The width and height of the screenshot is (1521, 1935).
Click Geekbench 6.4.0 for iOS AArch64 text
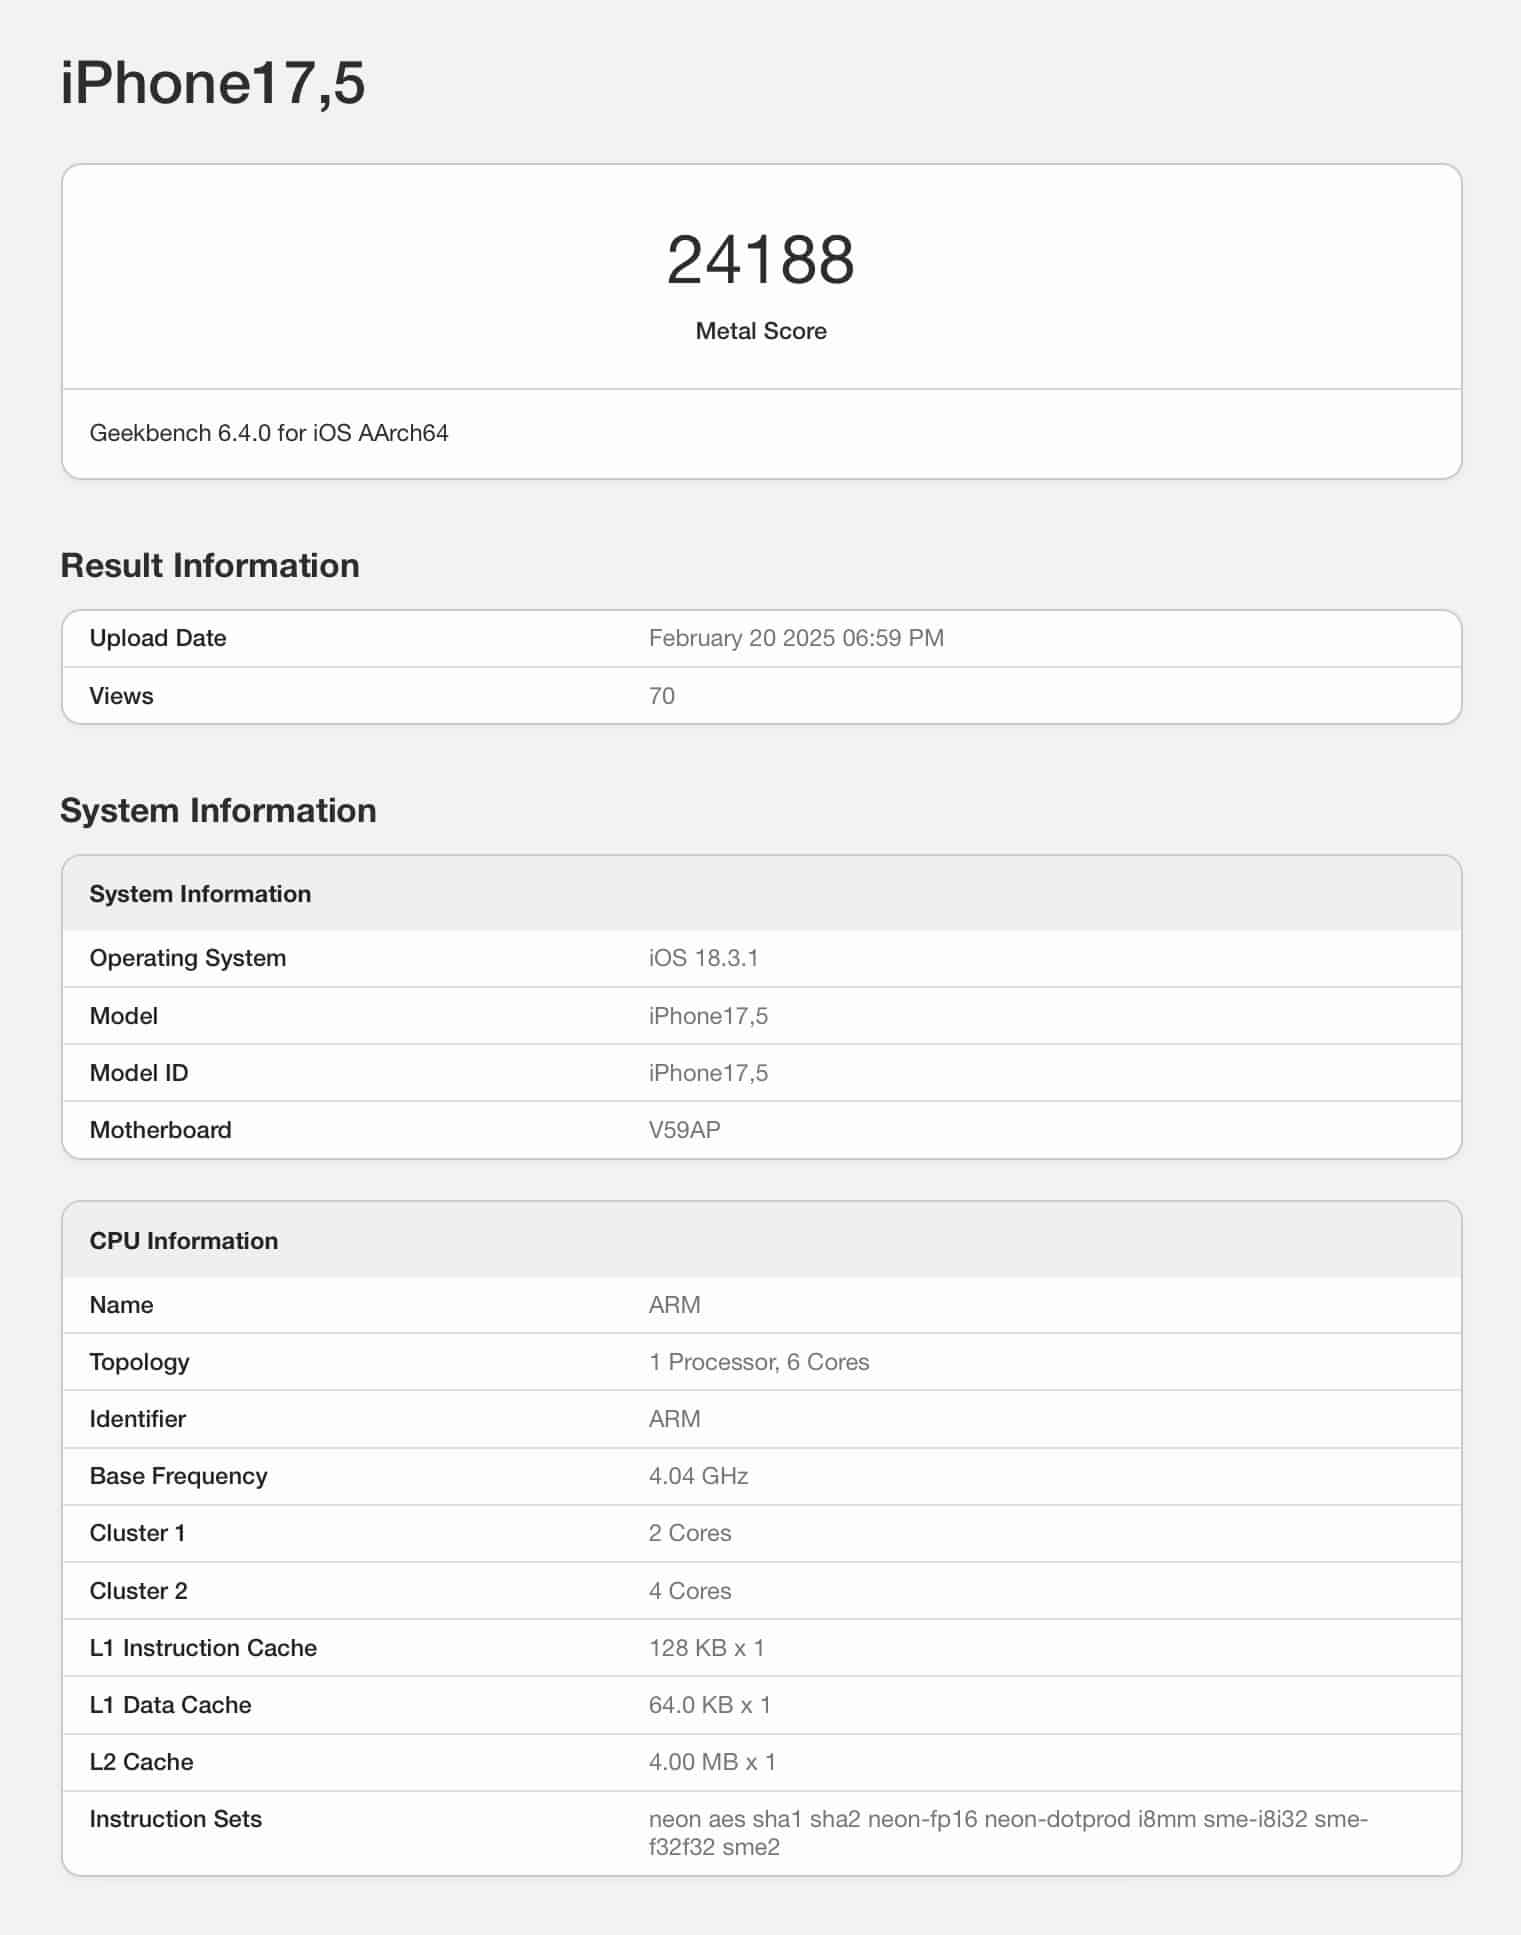point(269,433)
